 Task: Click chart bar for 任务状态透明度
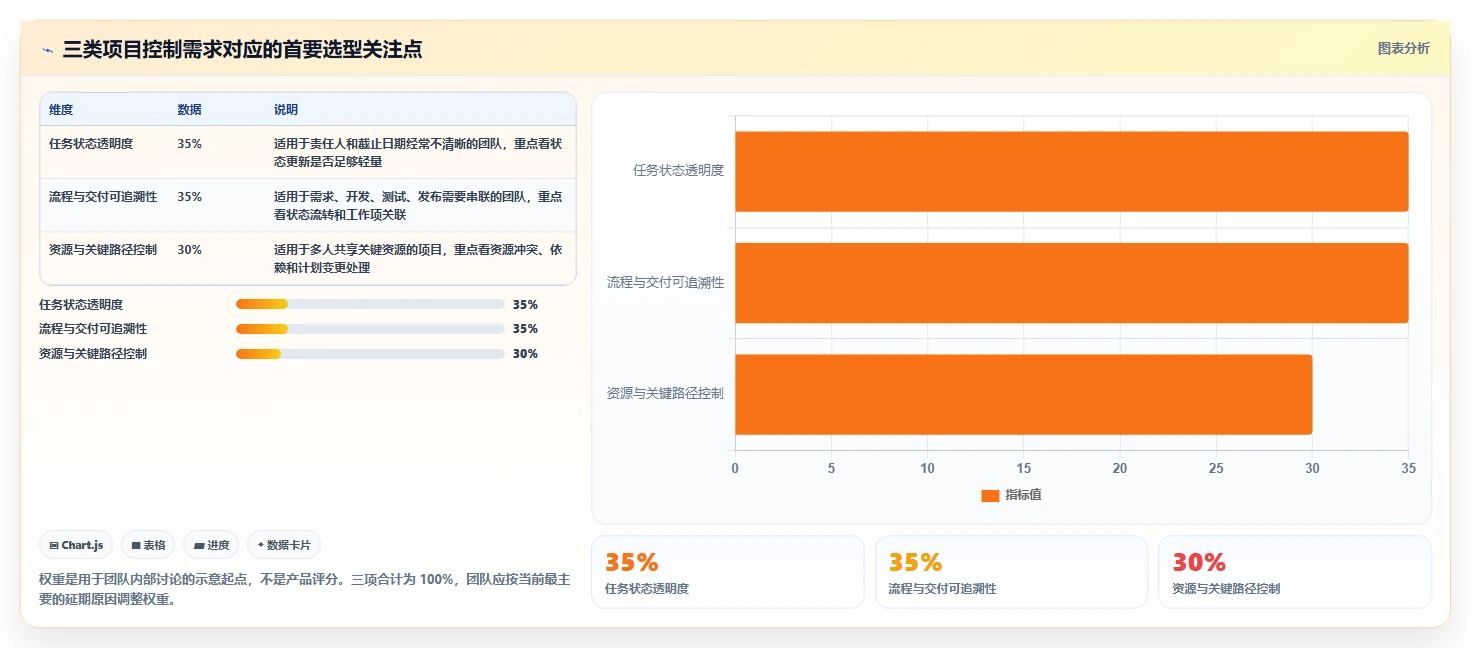[1072, 171]
